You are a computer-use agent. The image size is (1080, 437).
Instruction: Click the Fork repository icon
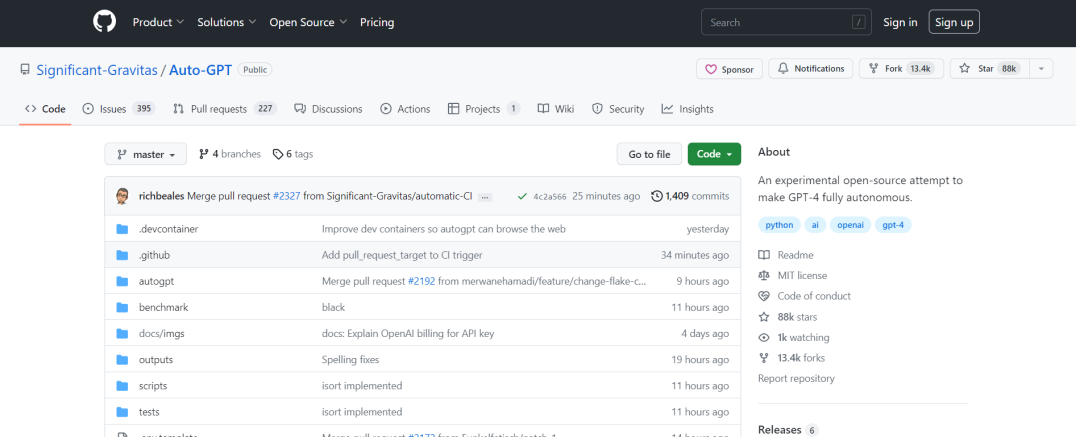(874, 69)
